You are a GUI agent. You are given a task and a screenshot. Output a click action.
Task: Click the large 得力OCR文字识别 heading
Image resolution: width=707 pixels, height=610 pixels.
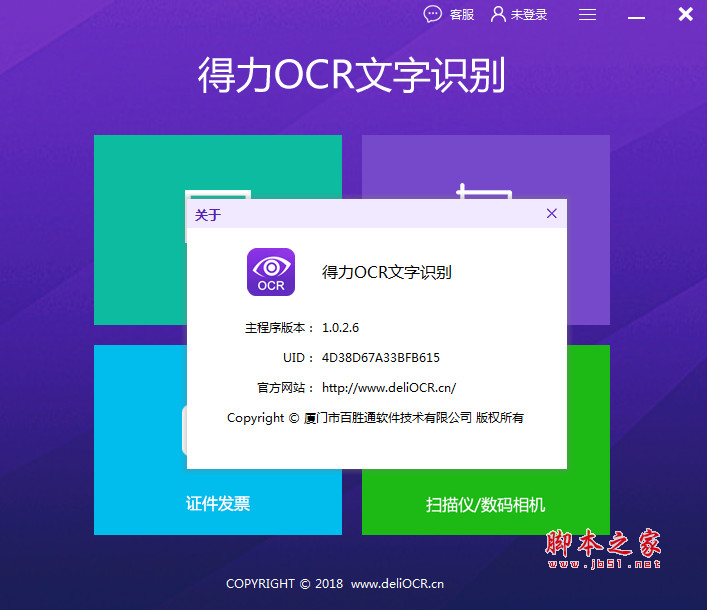351,75
